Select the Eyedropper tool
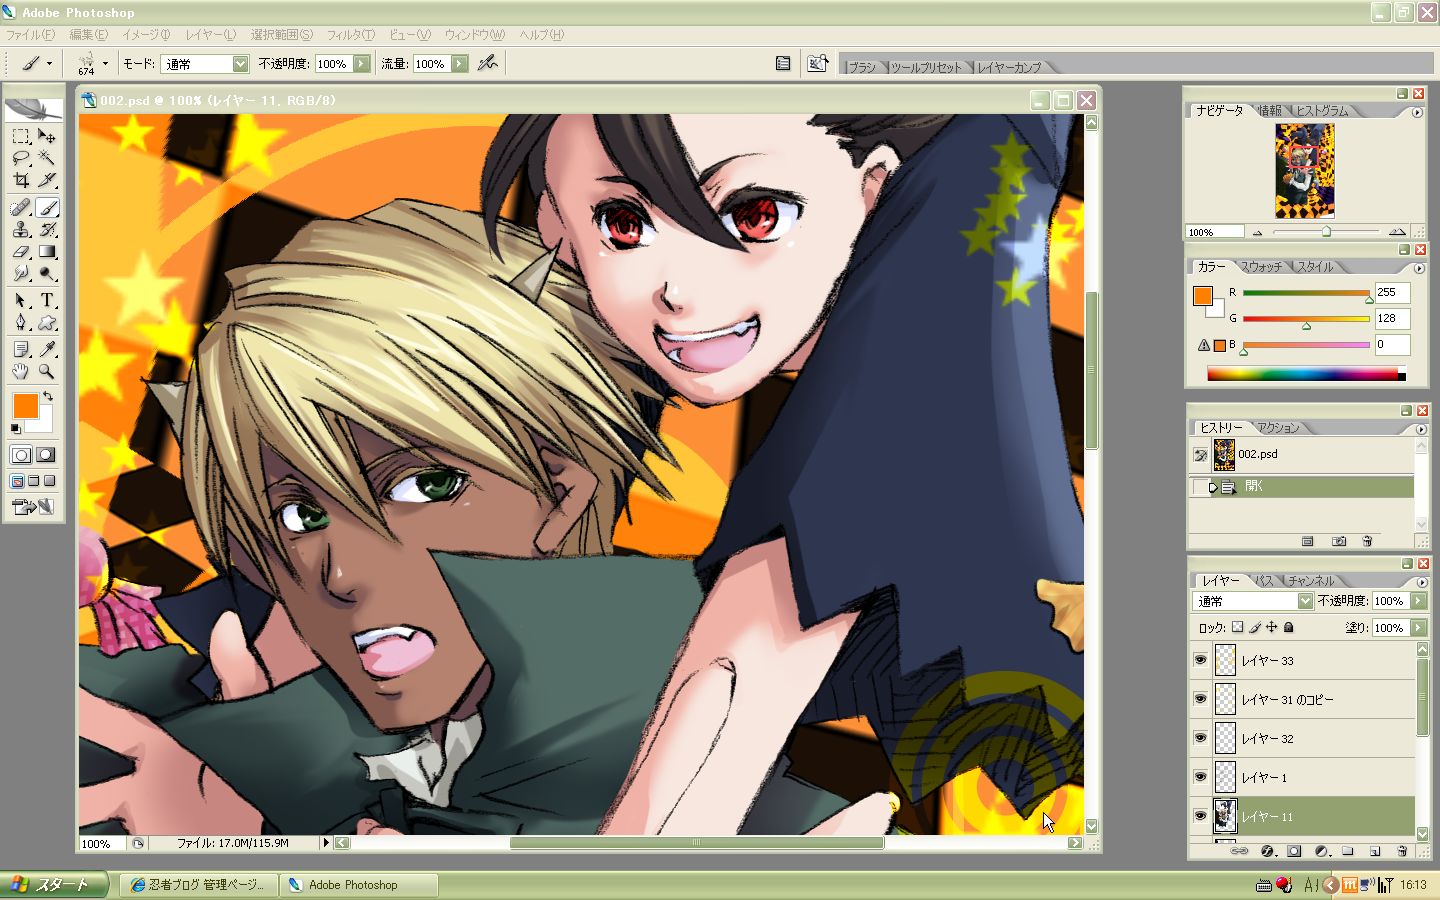Screen dimensions: 1440x900 47,349
